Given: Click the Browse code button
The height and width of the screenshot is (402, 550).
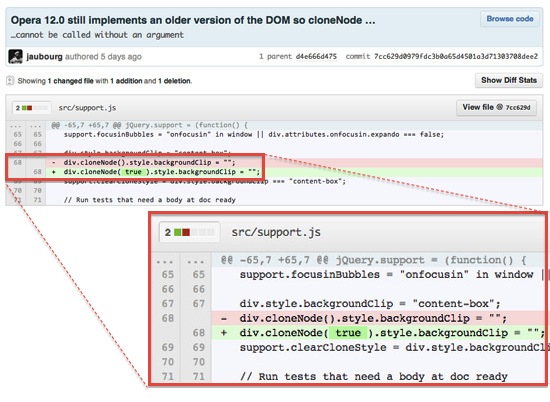Looking at the screenshot, I should tap(510, 19).
